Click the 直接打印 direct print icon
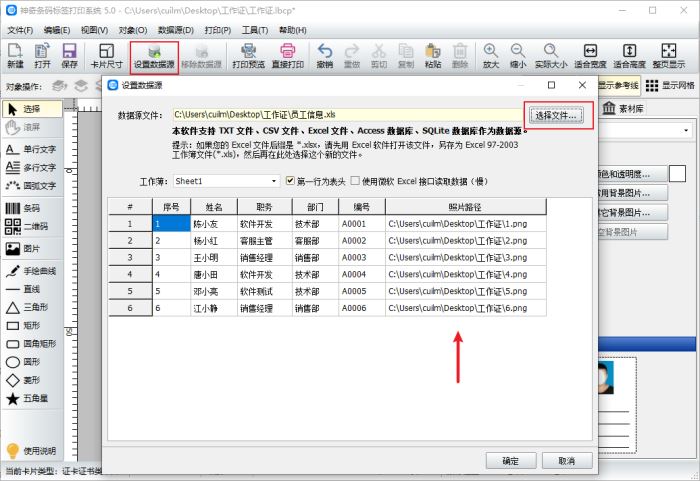 288,56
